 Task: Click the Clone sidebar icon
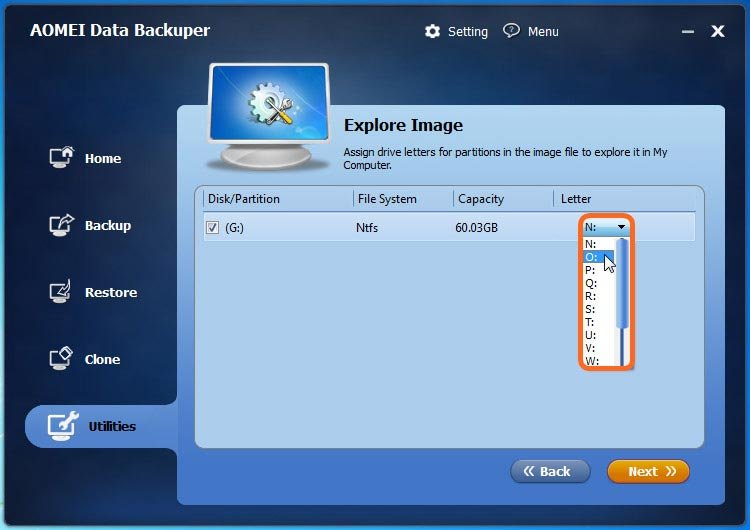coord(61,358)
